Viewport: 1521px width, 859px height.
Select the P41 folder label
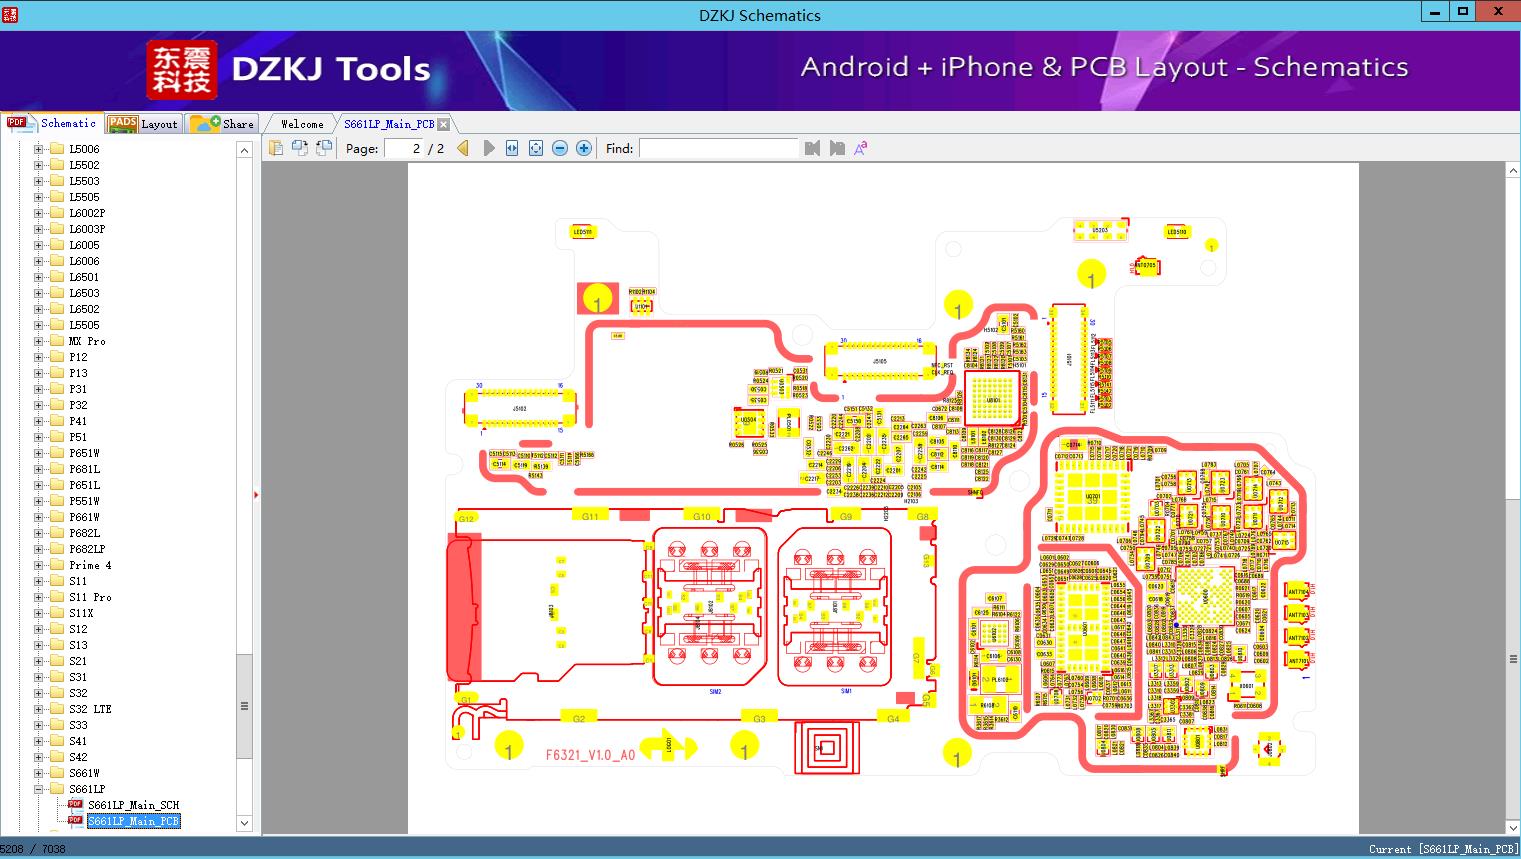coord(78,421)
